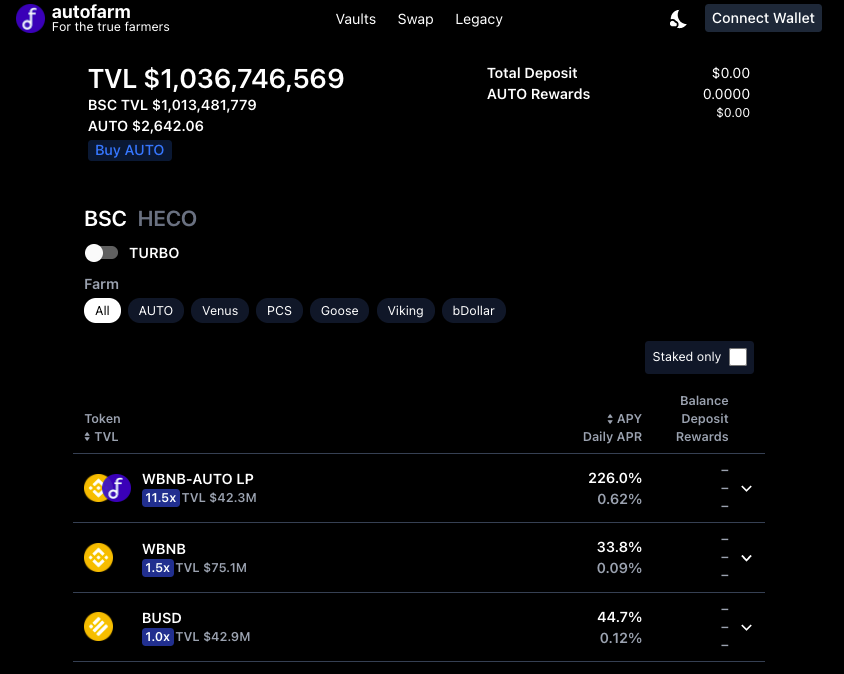844x674 pixels.
Task: Filter farms by Viking
Action: [x=405, y=311]
